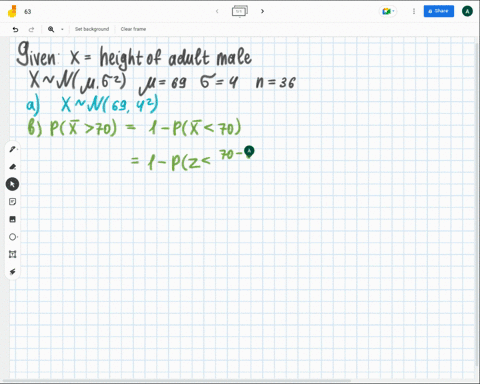Add a sticky note
Image resolution: width=480 pixels, height=384 pixels.
pyautogui.click(x=13, y=202)
